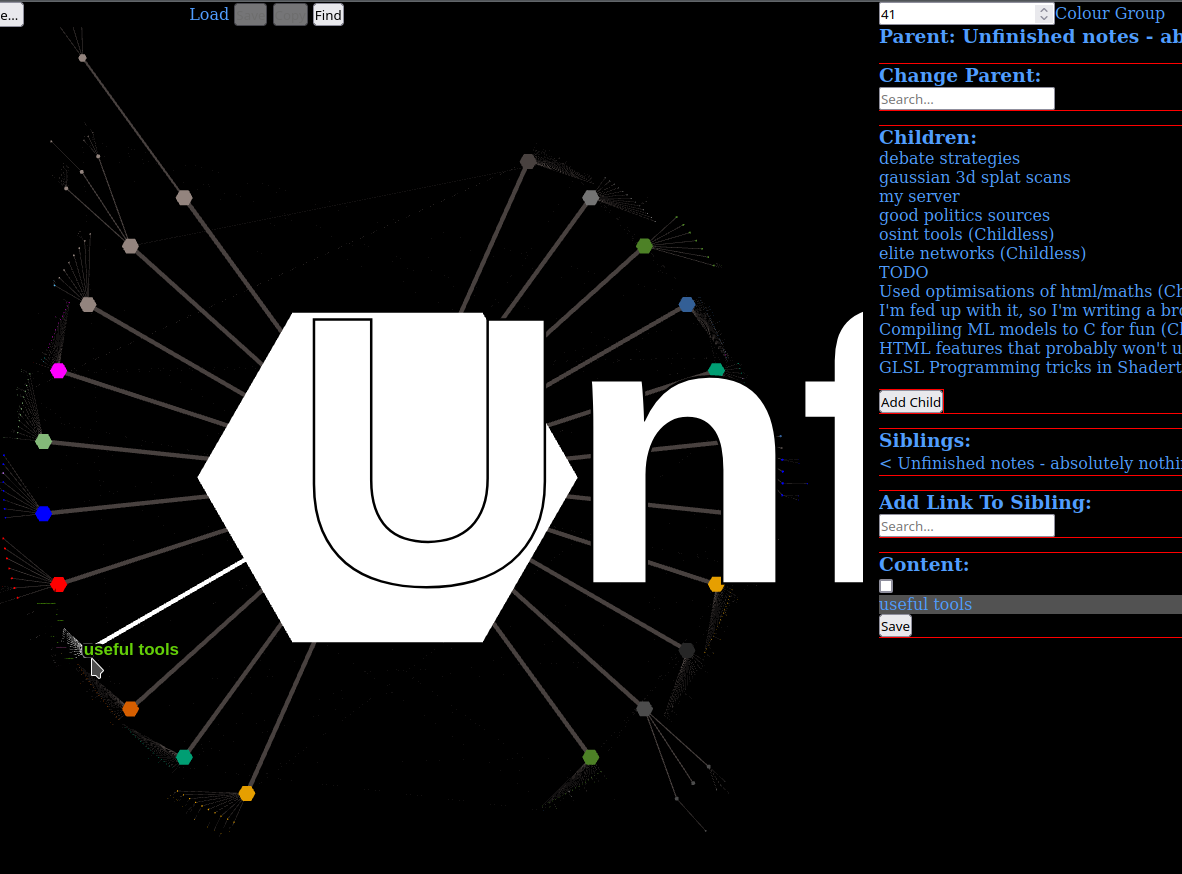The image size is (1182, 874).
Task: Click the useful tools content text area
Action: click(1030, 604)
